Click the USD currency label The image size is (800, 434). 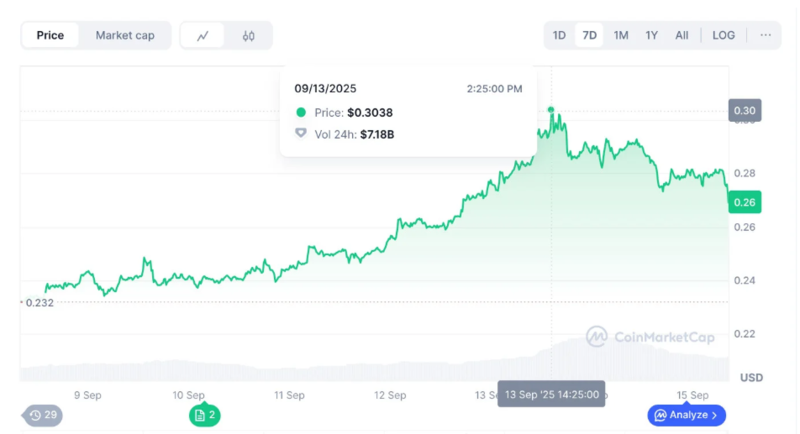(x=751, y=378)
